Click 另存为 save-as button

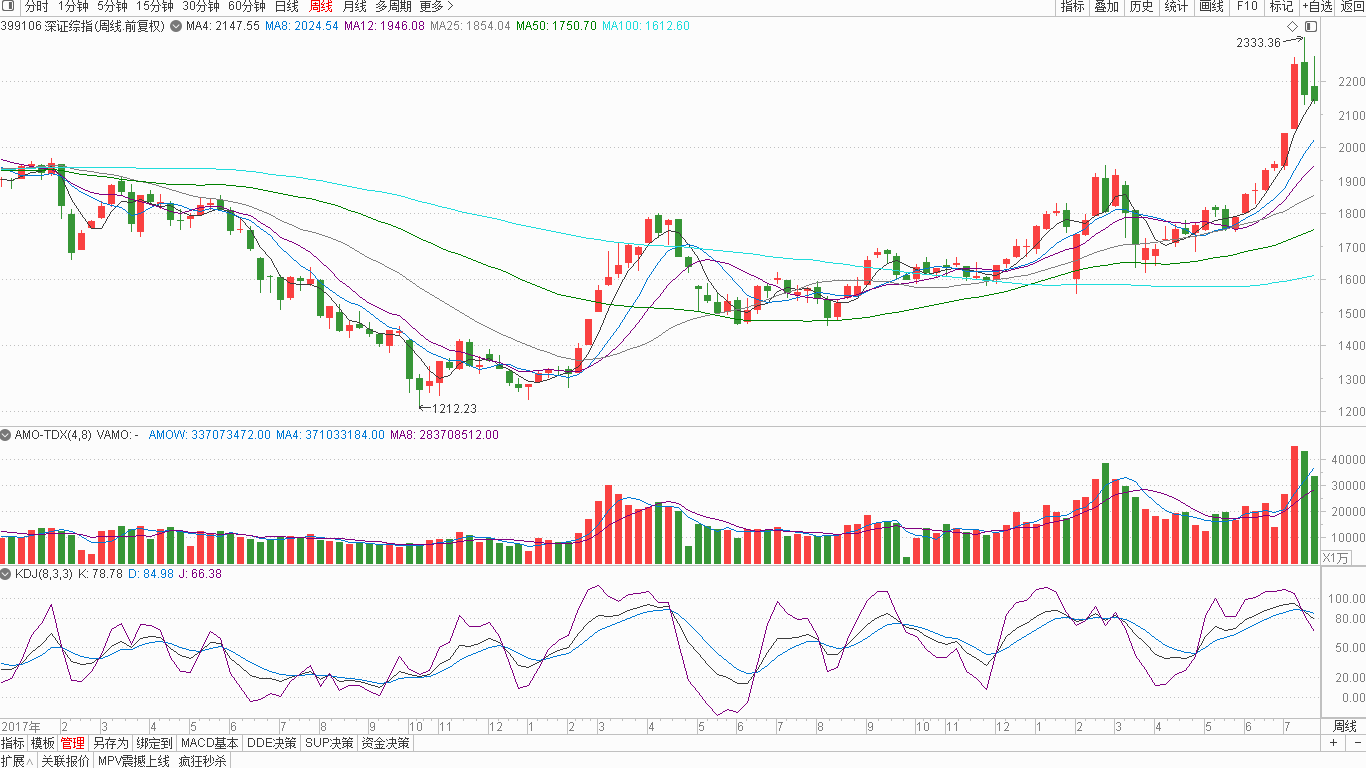[x=110, y=743]
